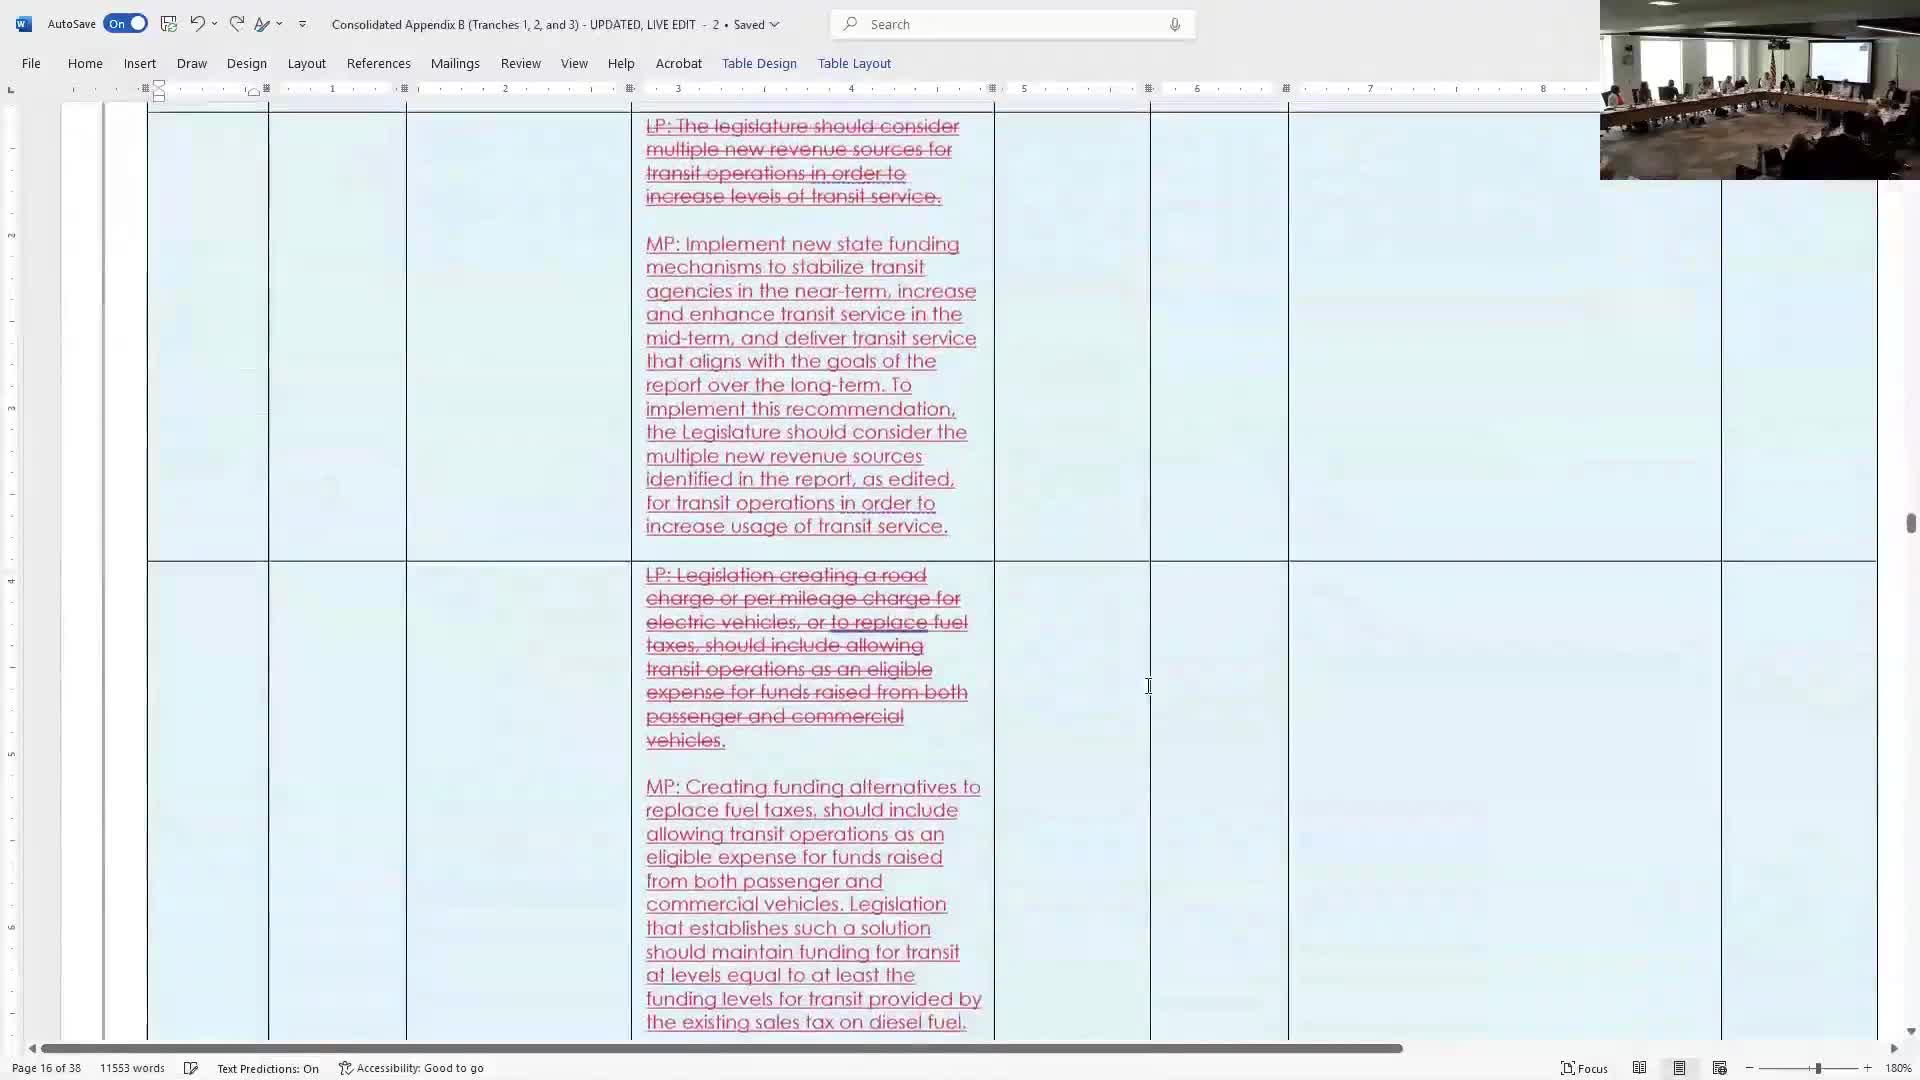Image resolution: width=1920 pixels, height=1080 pixels.
Task: Click the ruler tab selector icon
Action: (x=11, y=90)
